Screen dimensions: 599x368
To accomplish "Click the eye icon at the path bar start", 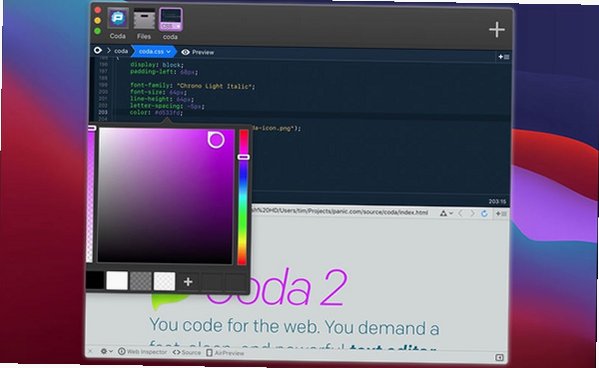I will coord(98,50).
